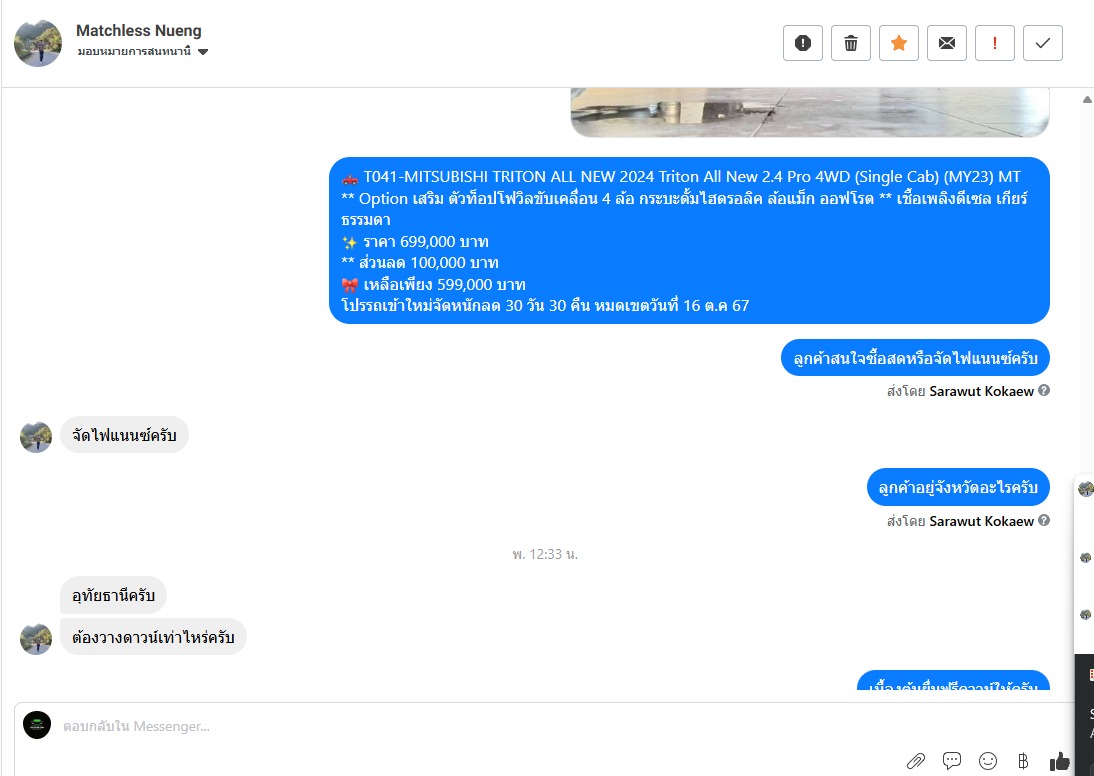
Task: Mark conversation unread with envelope icon
Action: (947, 43)
